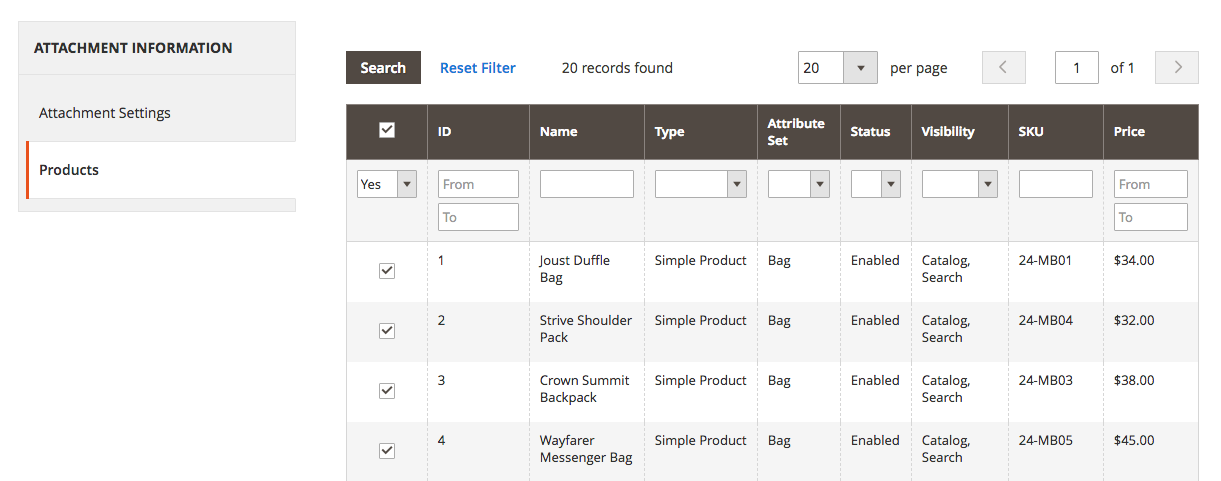Sort by the Visibility column header
1221x481 pixels.
[x=960, y=132]
